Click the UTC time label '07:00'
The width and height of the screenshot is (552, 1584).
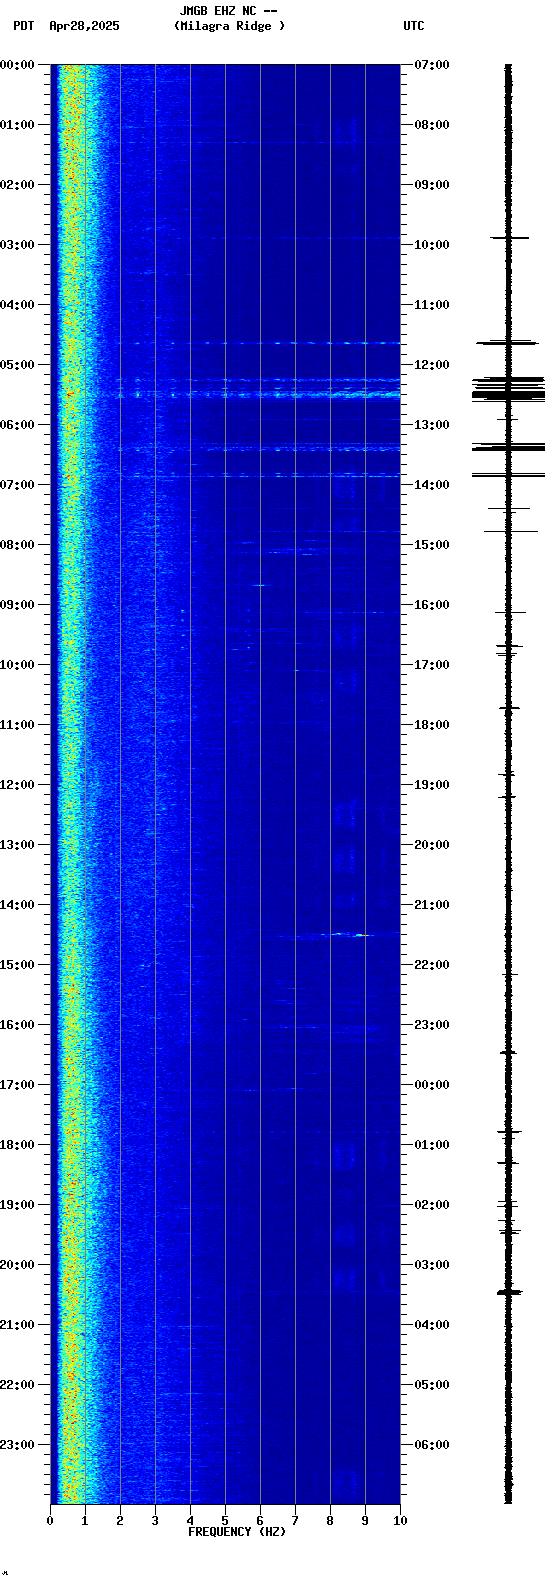tap(432, 65)
